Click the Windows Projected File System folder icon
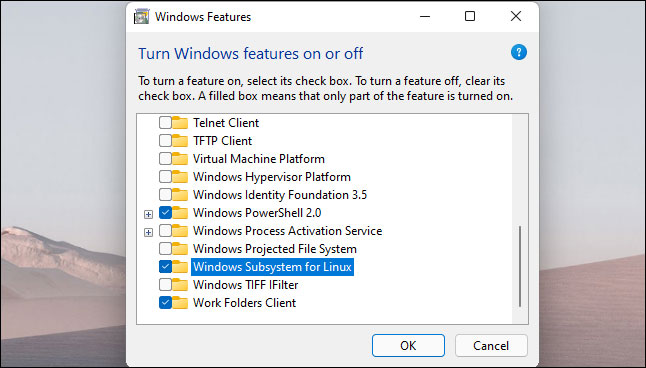 180,248
